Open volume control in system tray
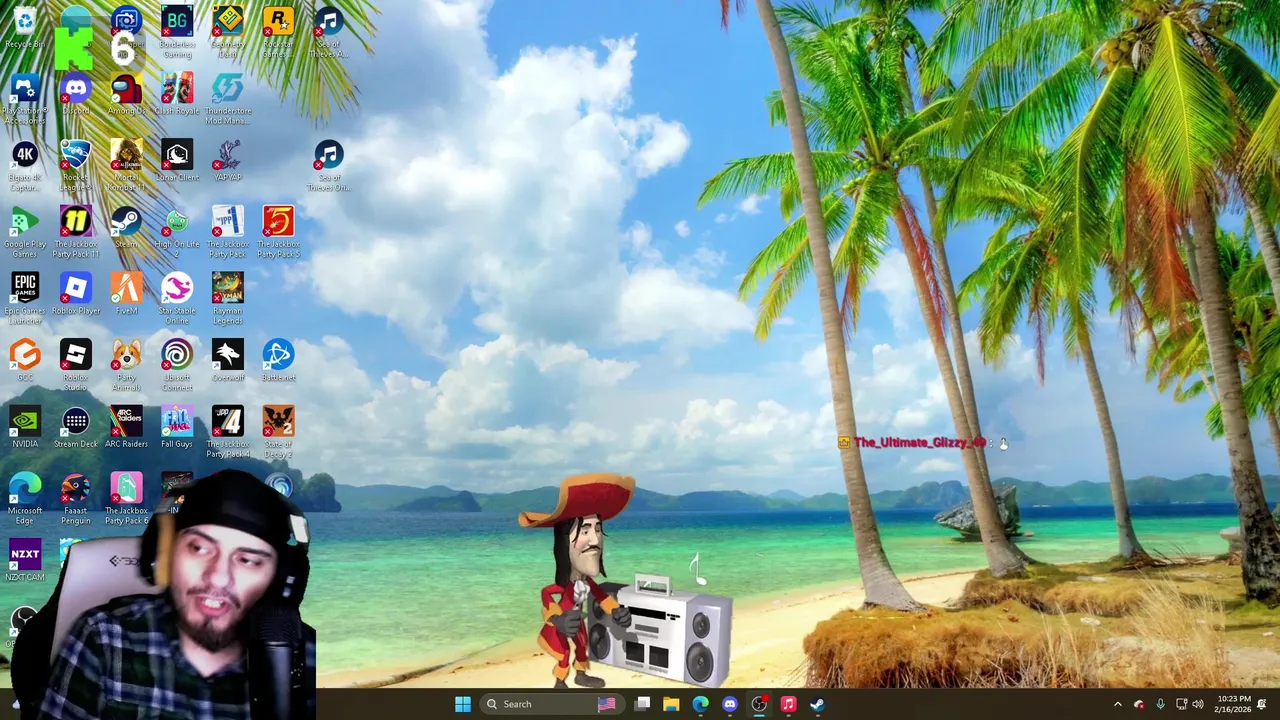The image size is (1280, 720). (1198, 704)
